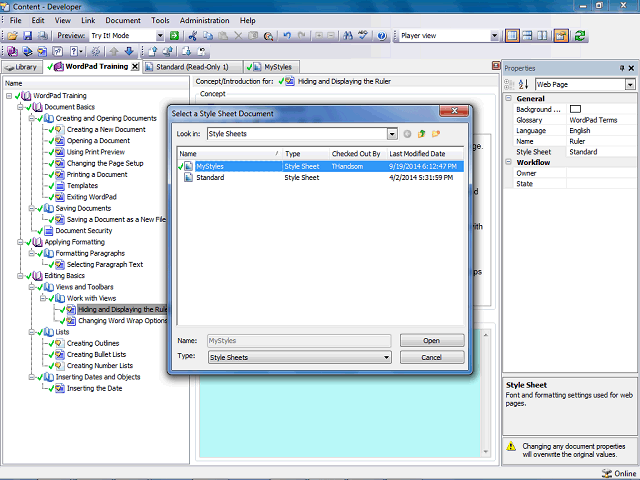Viewport: 640px width, 480px height.
Task: Sort by Type column header in dialog
Action: coord(306,154)
